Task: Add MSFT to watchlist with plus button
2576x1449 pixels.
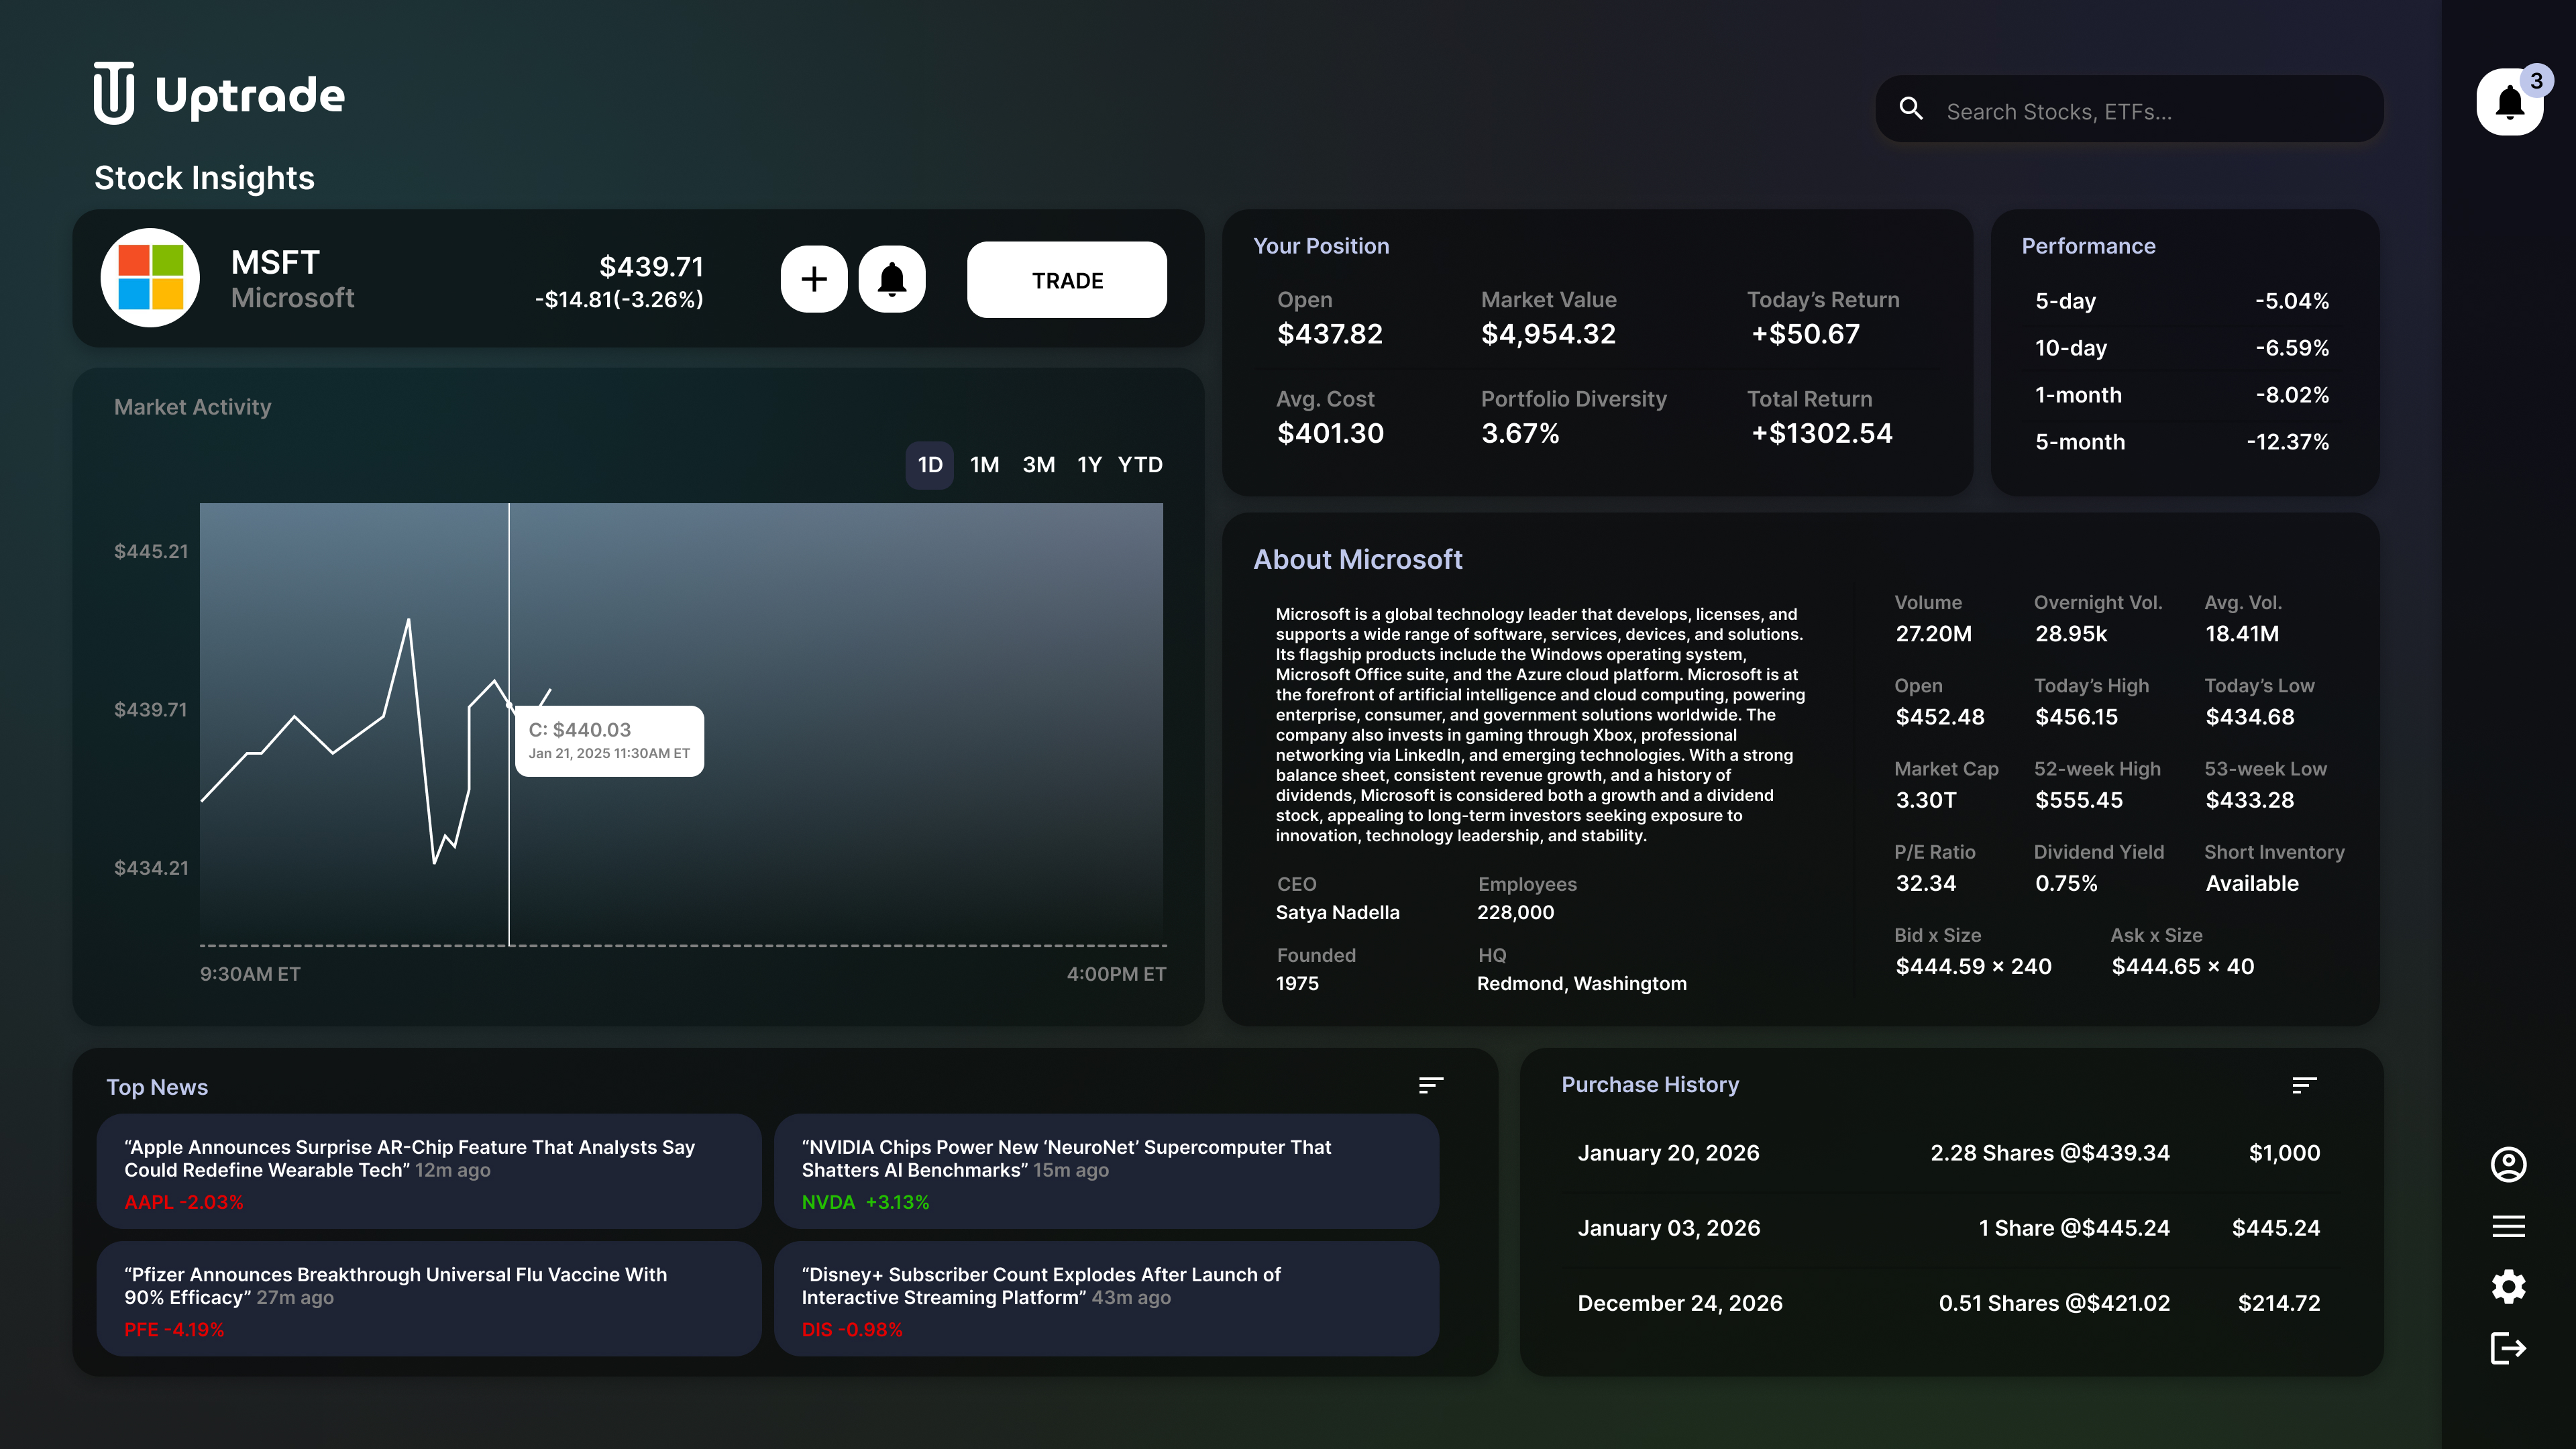Action: 814,279
